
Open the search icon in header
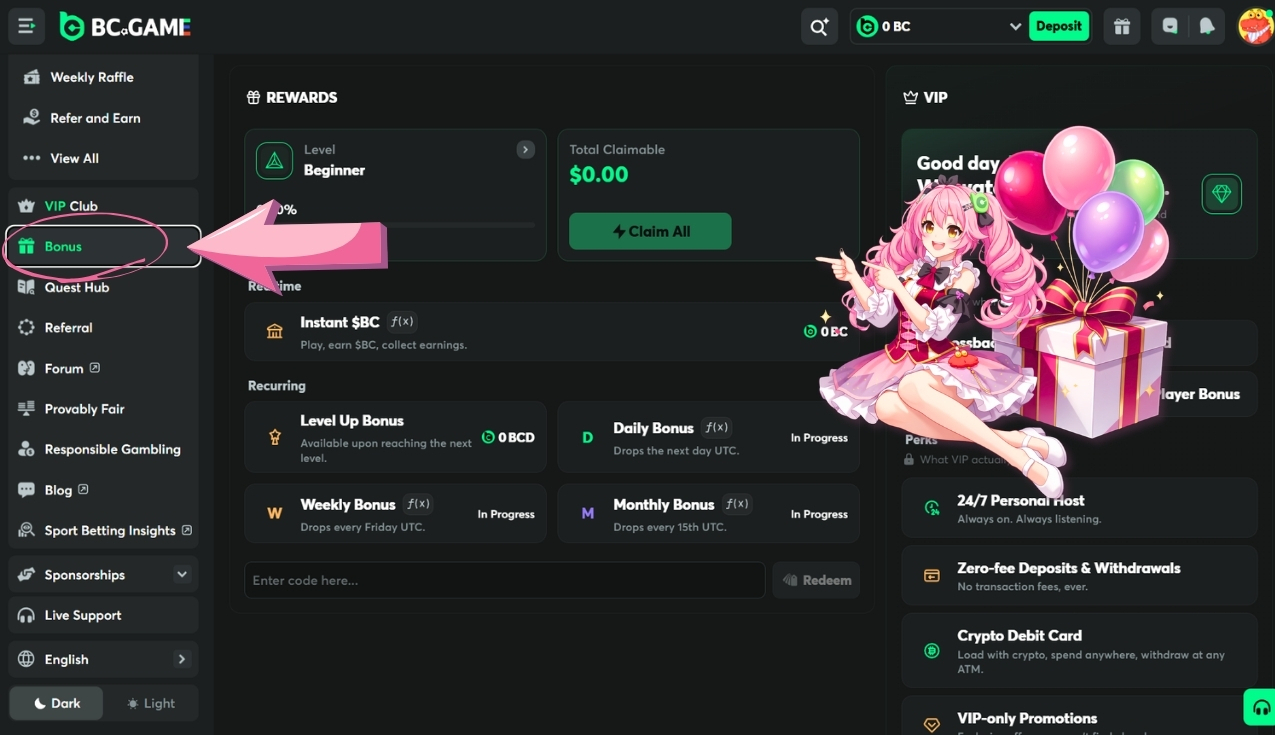pyautogui.click(x=819, y=27)
